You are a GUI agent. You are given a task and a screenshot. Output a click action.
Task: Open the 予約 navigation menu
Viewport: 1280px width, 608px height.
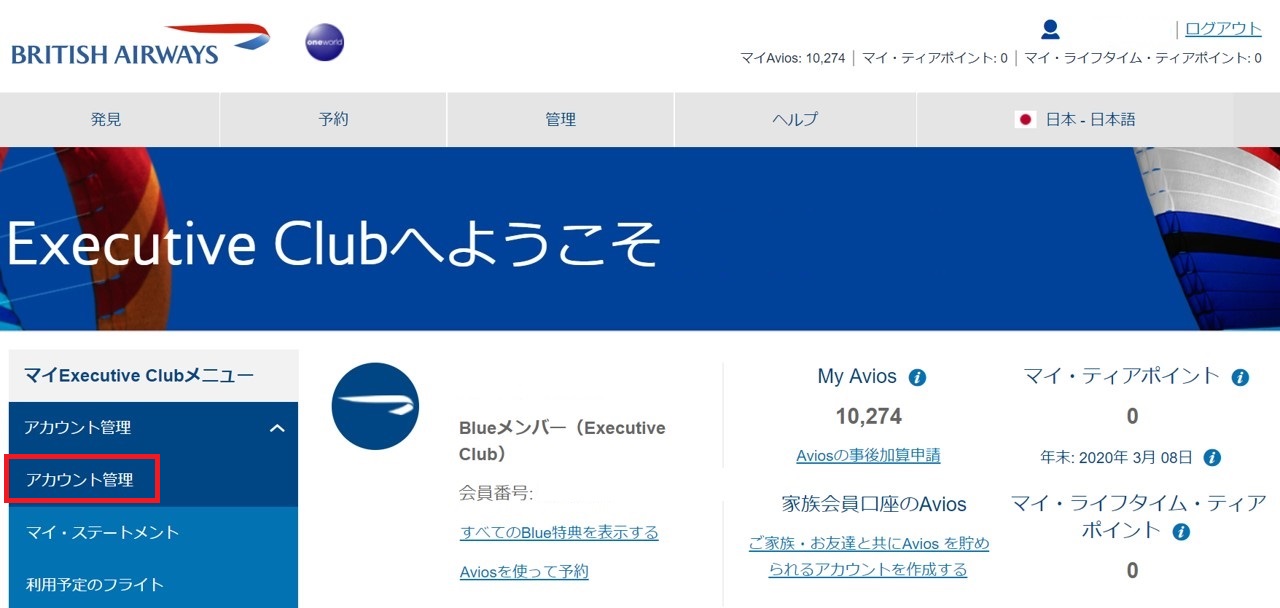click(333, 119)
